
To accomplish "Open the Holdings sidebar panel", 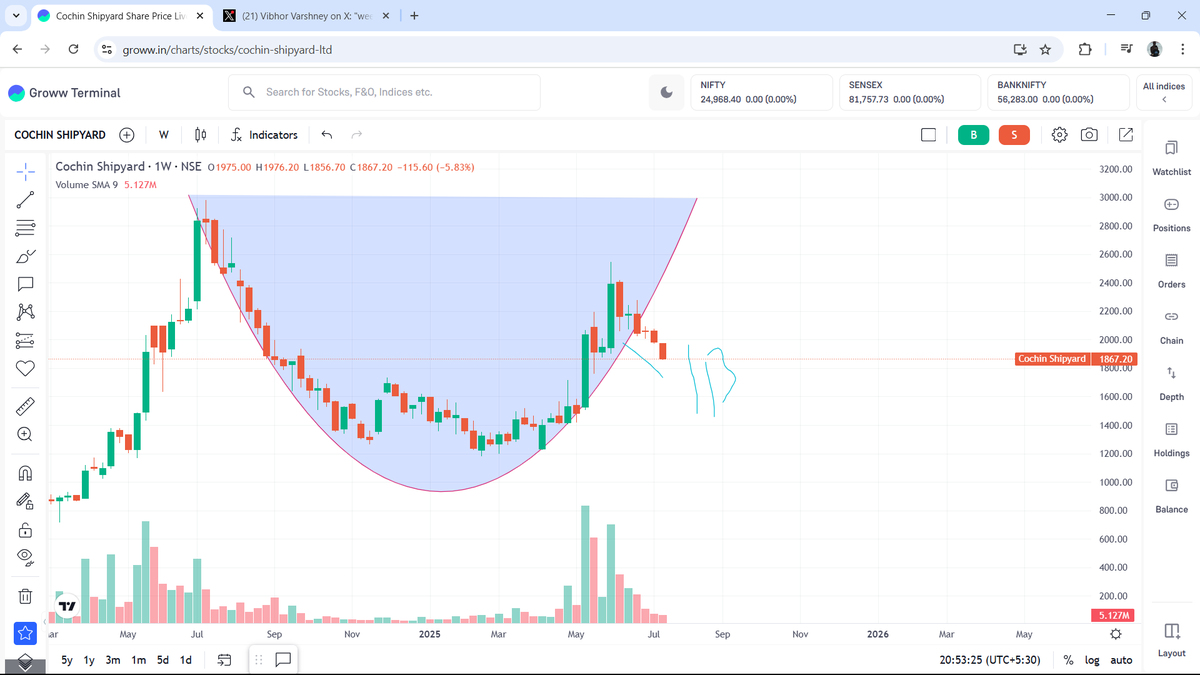I will [1171, 440].
